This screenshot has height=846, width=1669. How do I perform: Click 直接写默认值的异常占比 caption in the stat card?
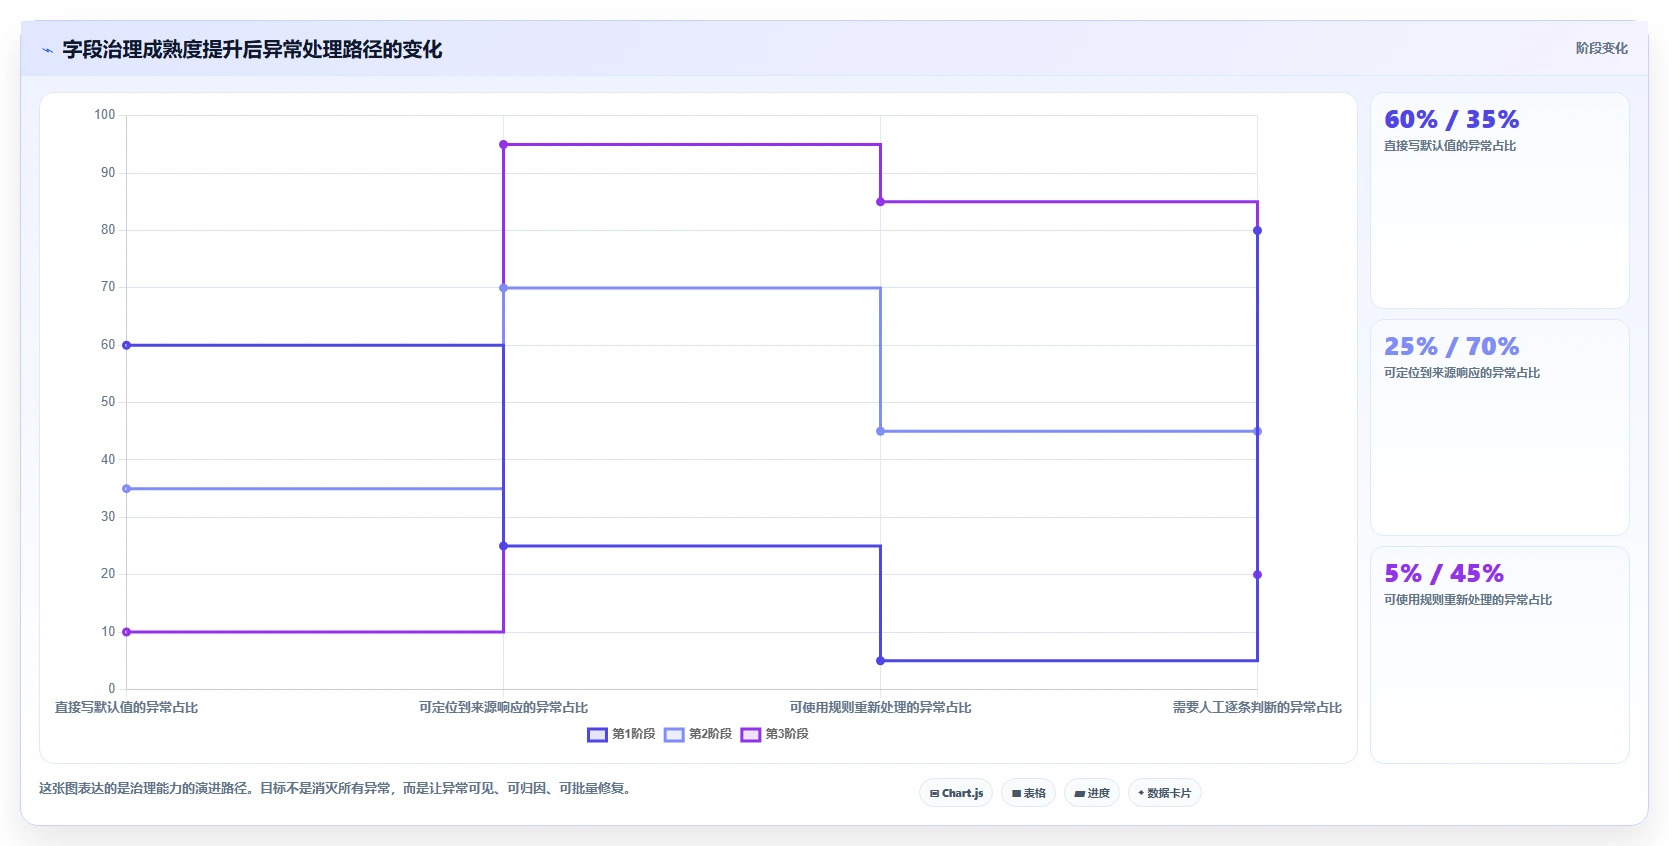(x=1449, y=146)
